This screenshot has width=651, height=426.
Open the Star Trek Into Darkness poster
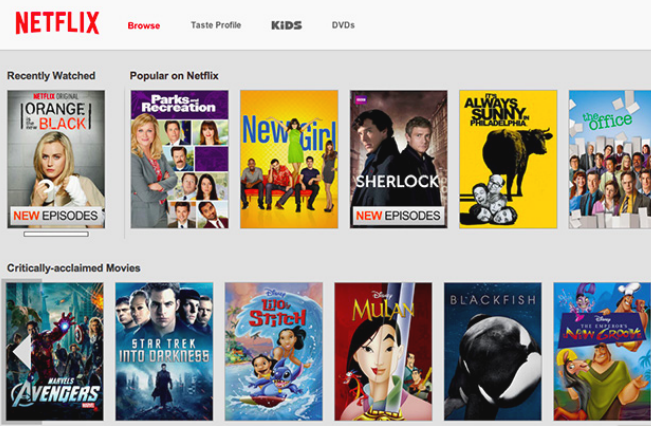point(164,352)
